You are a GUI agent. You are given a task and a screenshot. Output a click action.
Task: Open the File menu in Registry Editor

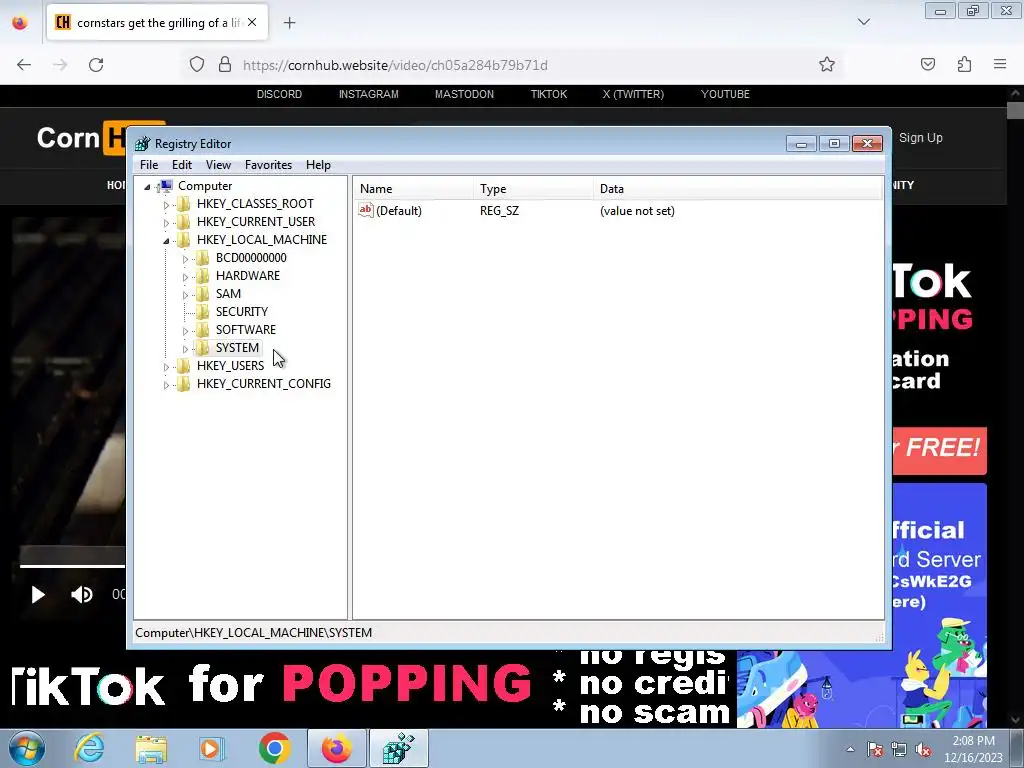[149, 165]
